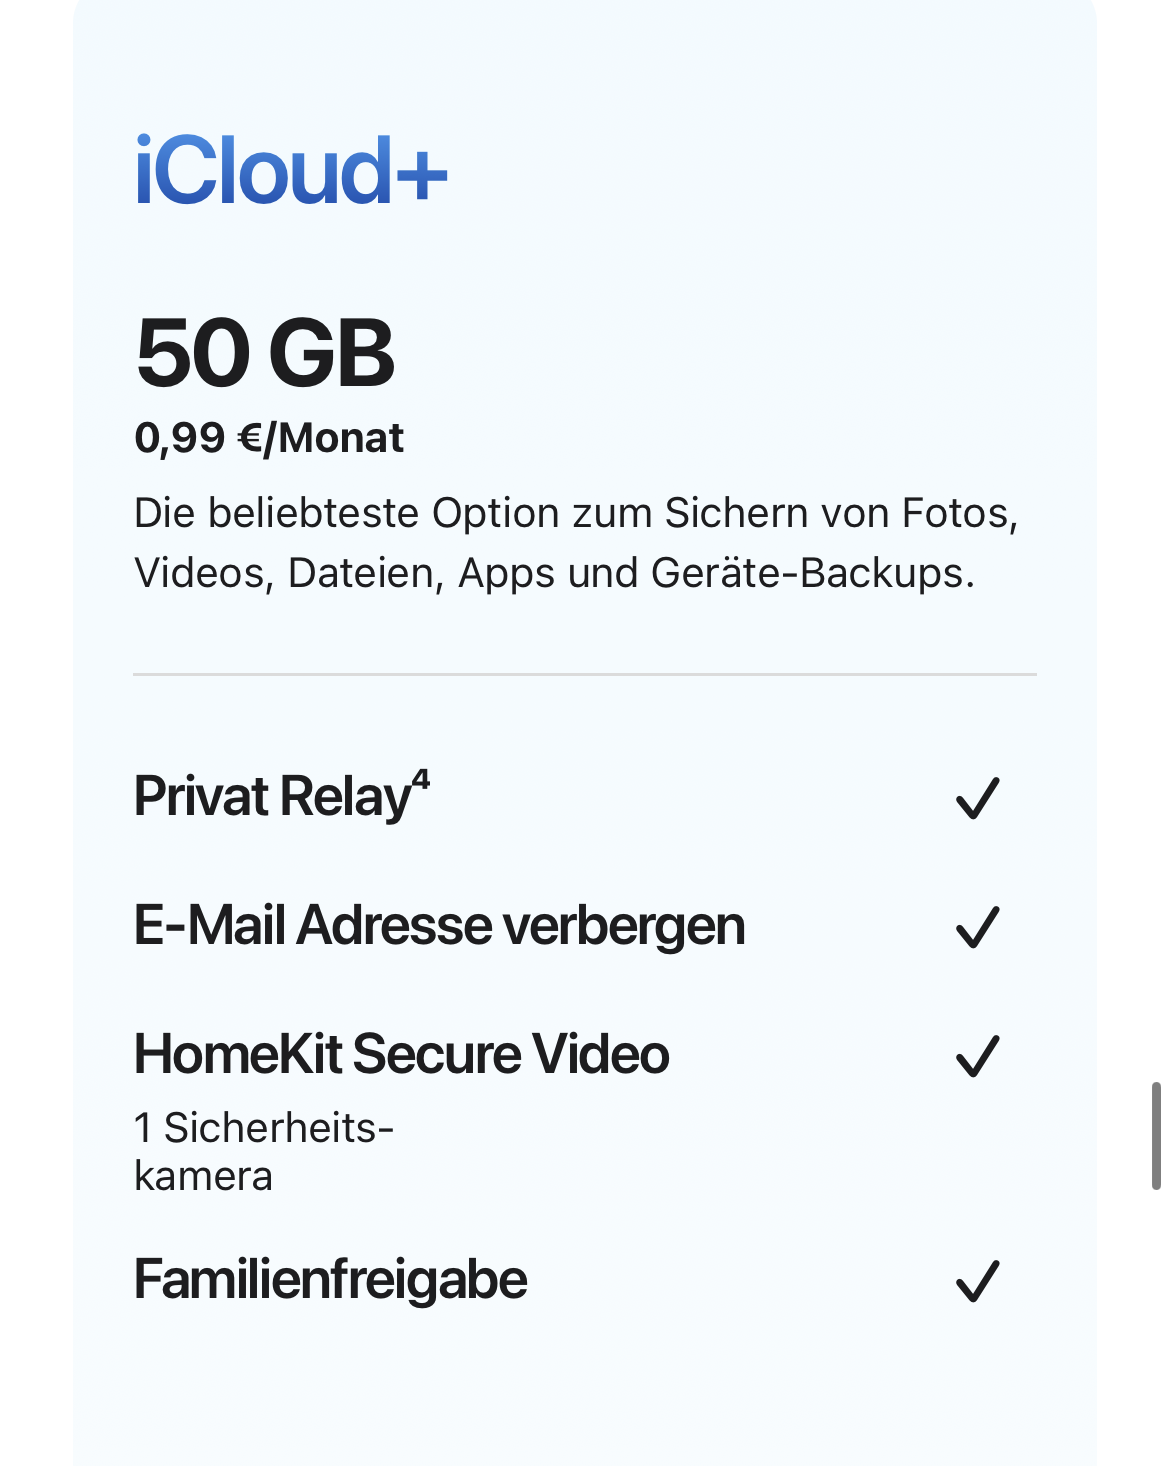Select the Familienfreigabe feature label
This screenshot has width=1170, height=1466.
point(330,1280)
